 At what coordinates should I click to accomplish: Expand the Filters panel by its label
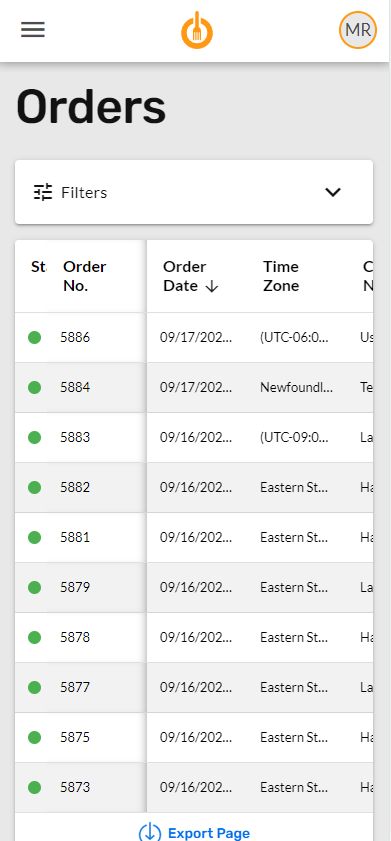click(x=84, y=193)
